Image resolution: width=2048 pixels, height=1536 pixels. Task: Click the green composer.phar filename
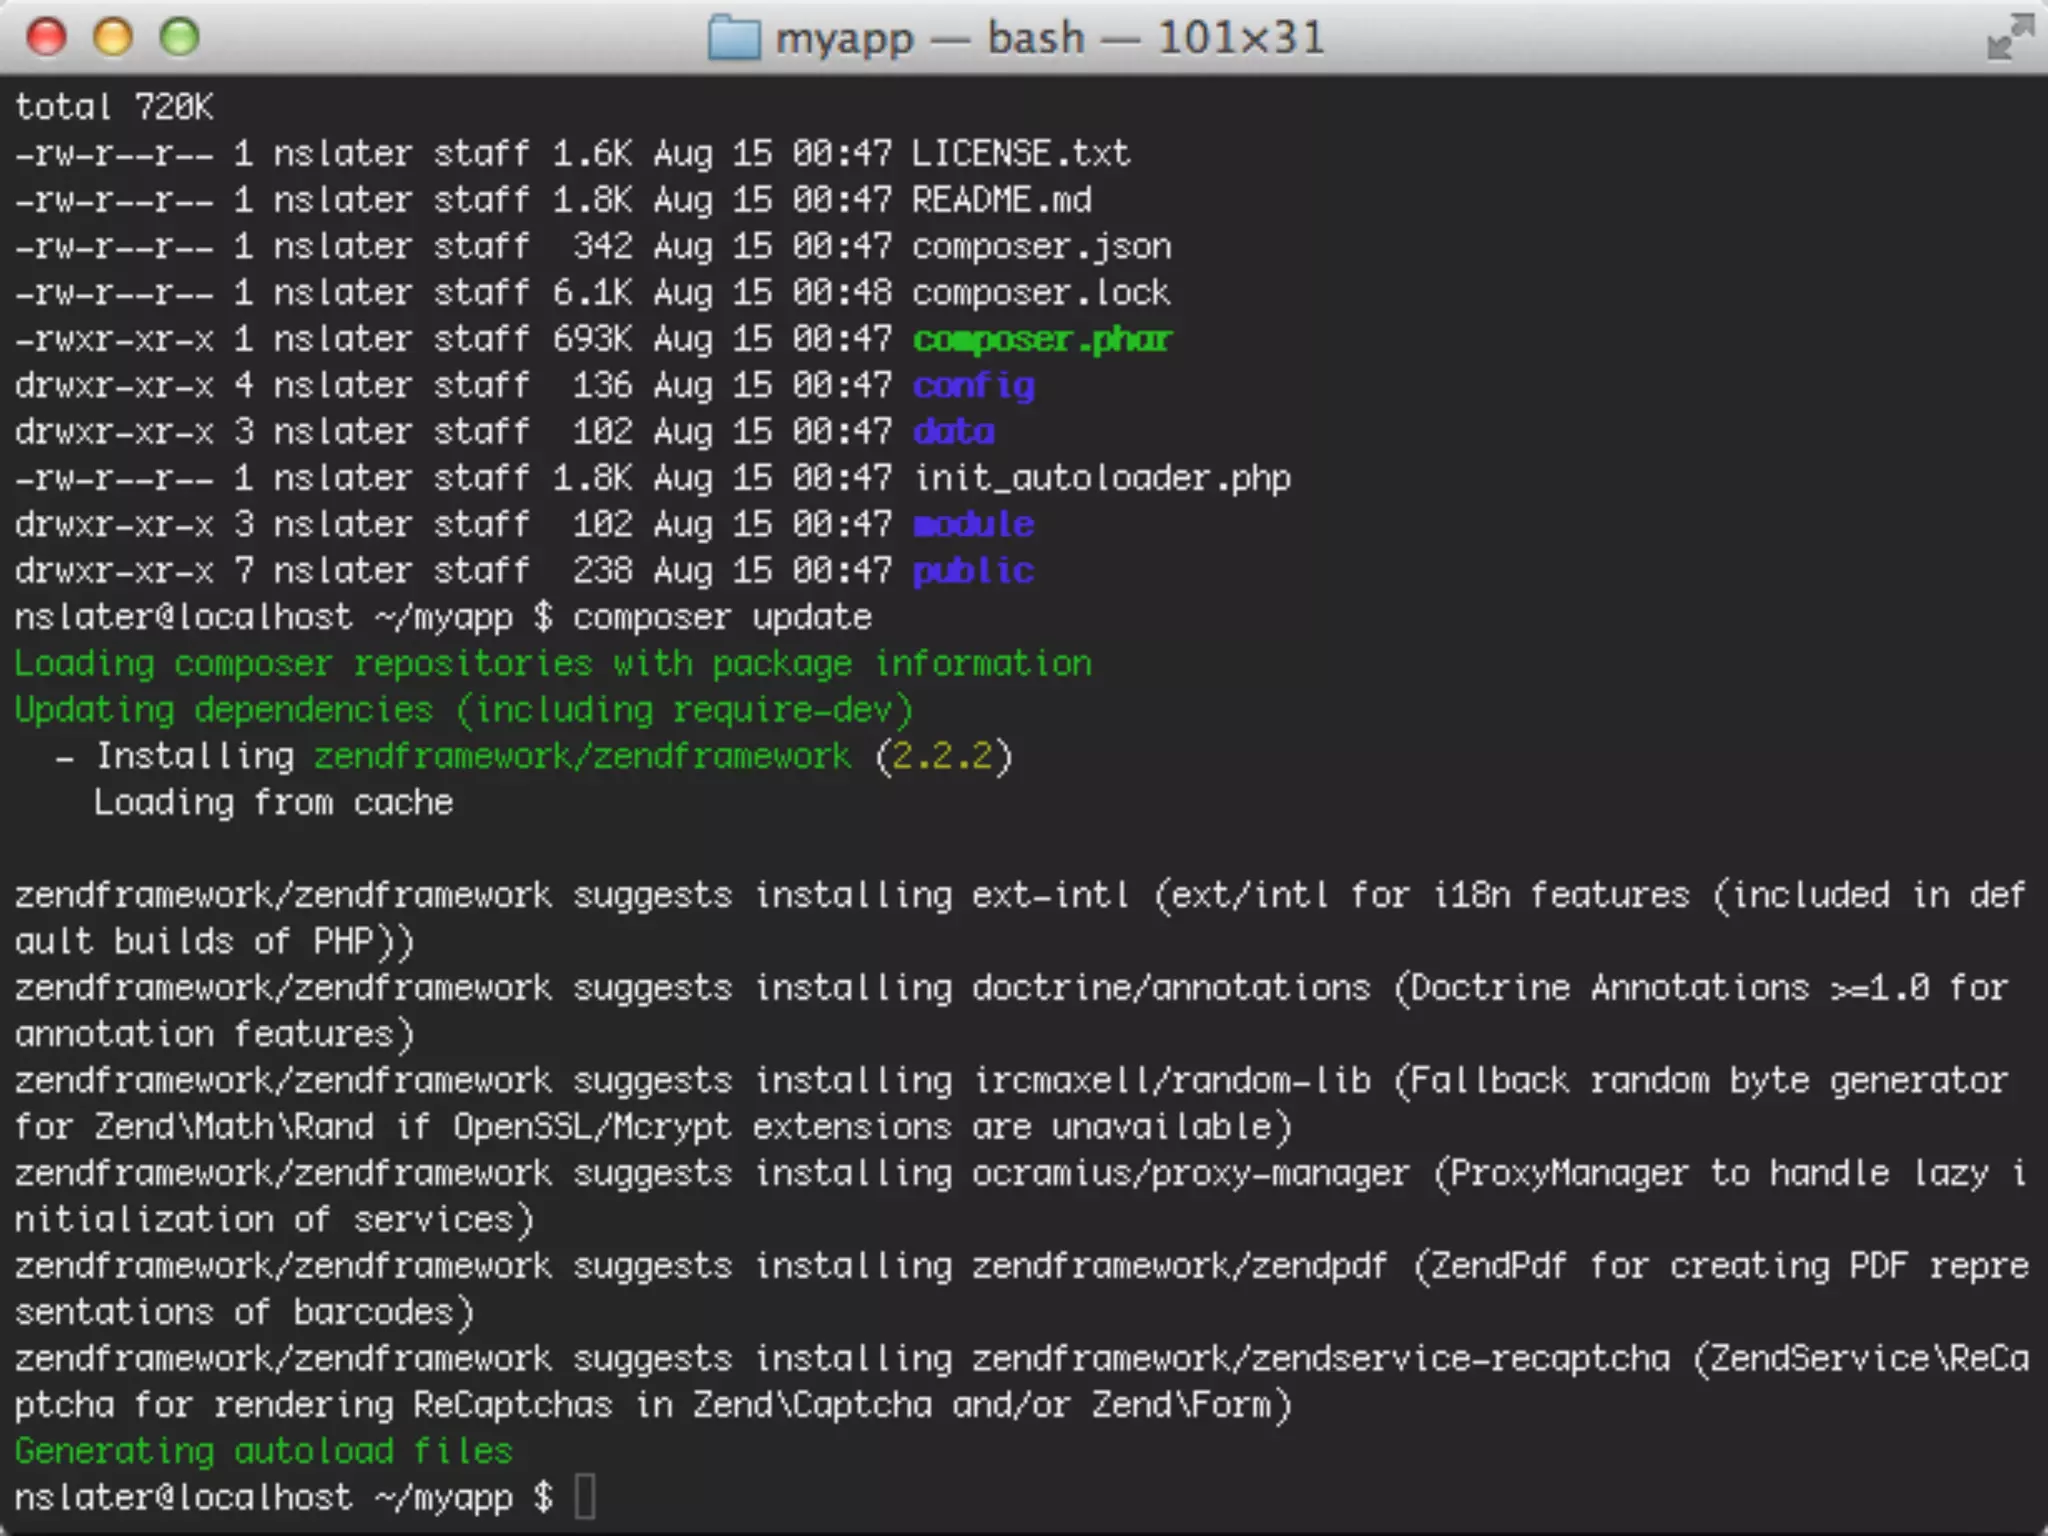click(1041, 340)
